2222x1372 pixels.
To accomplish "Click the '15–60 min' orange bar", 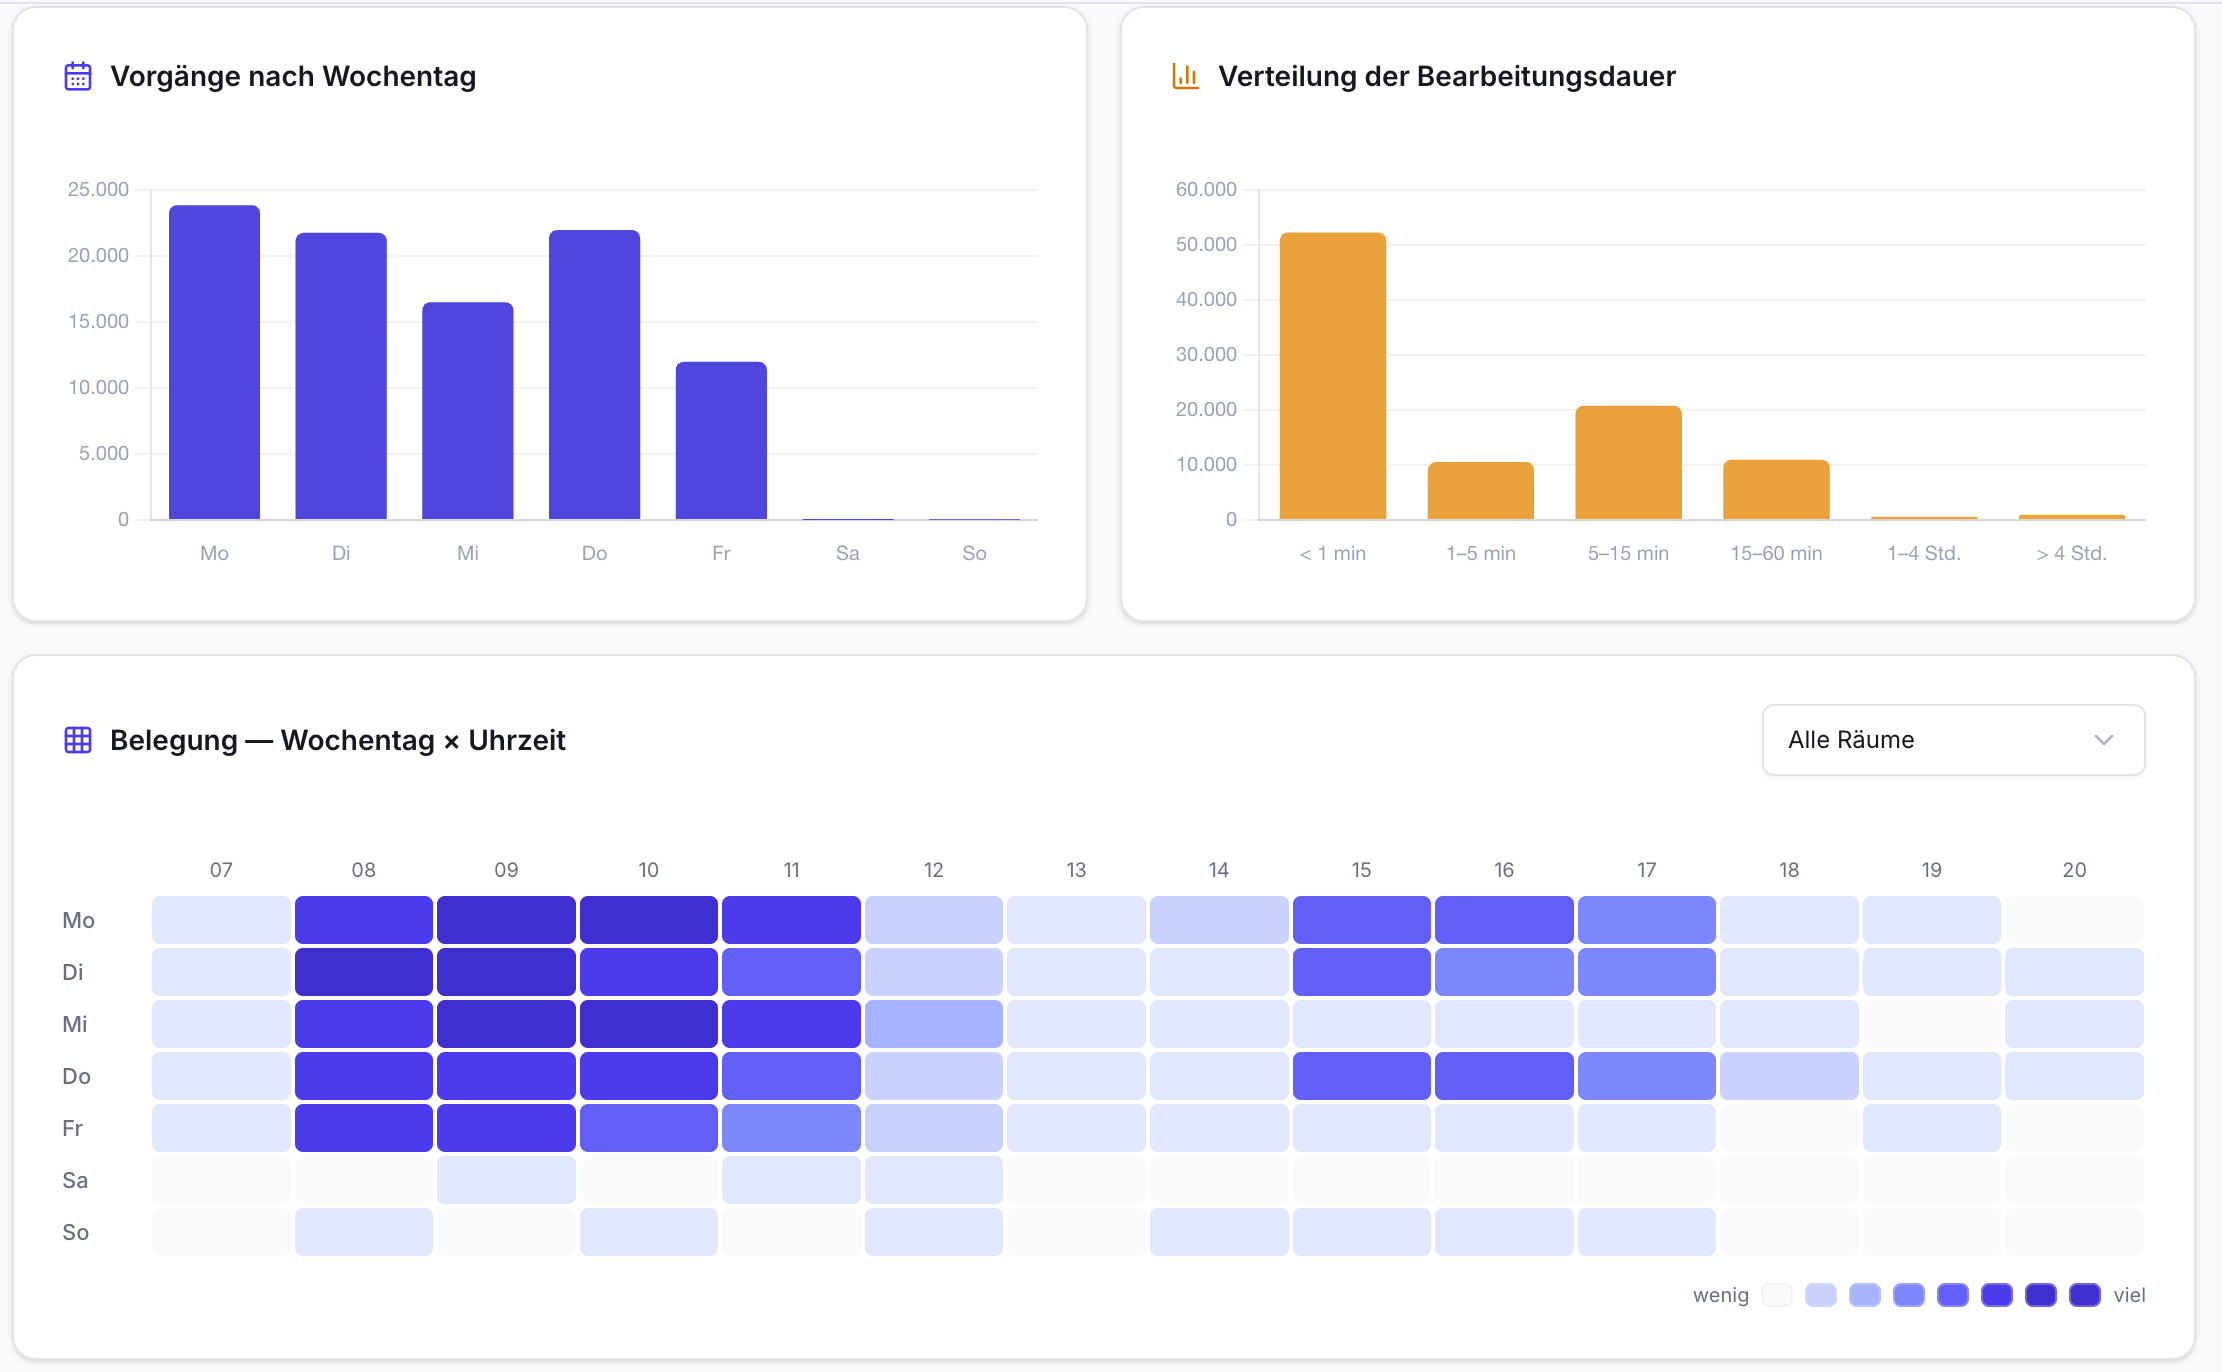I will click(1776, 489).
